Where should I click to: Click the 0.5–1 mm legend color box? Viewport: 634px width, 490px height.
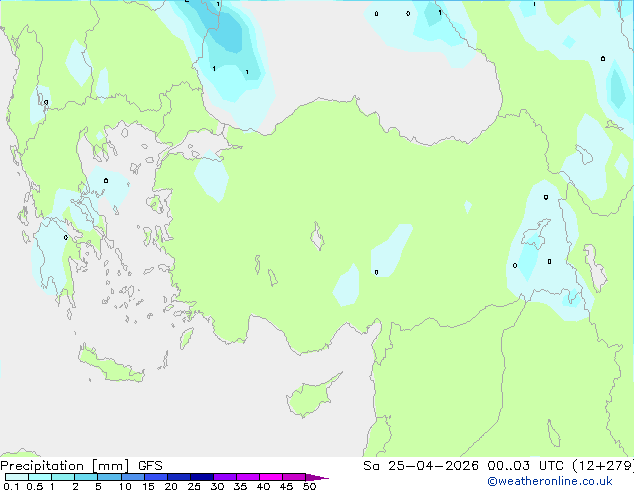40,477
